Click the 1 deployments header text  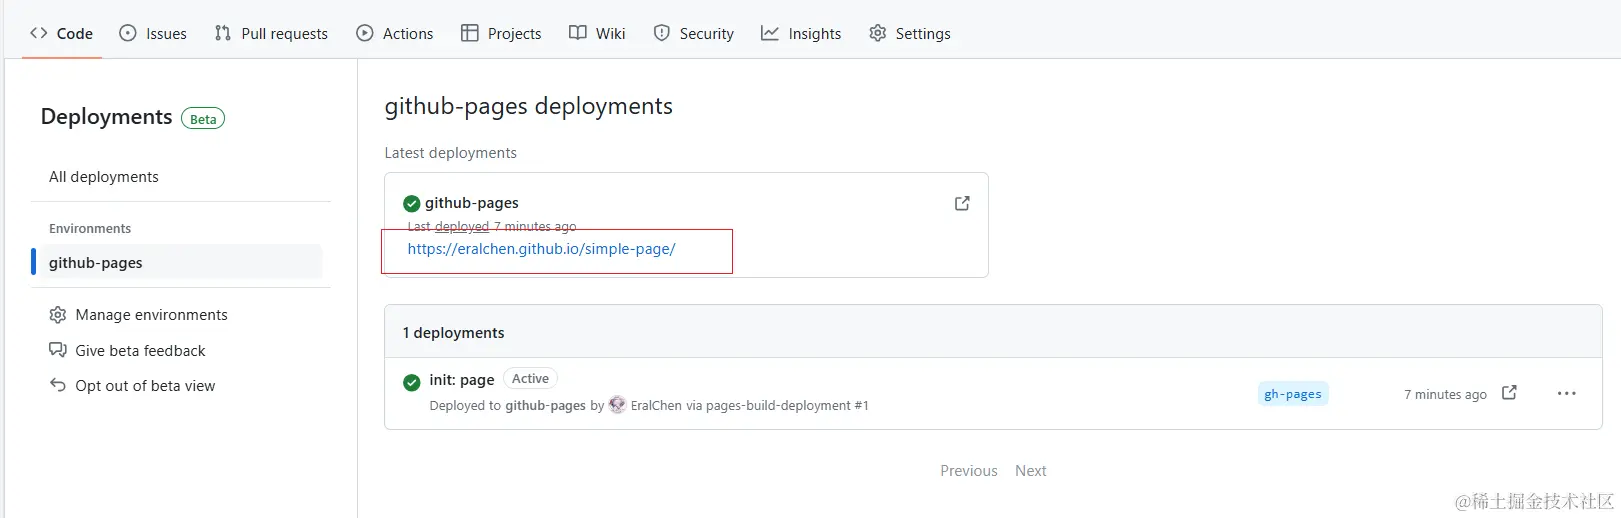pos(453,333)
